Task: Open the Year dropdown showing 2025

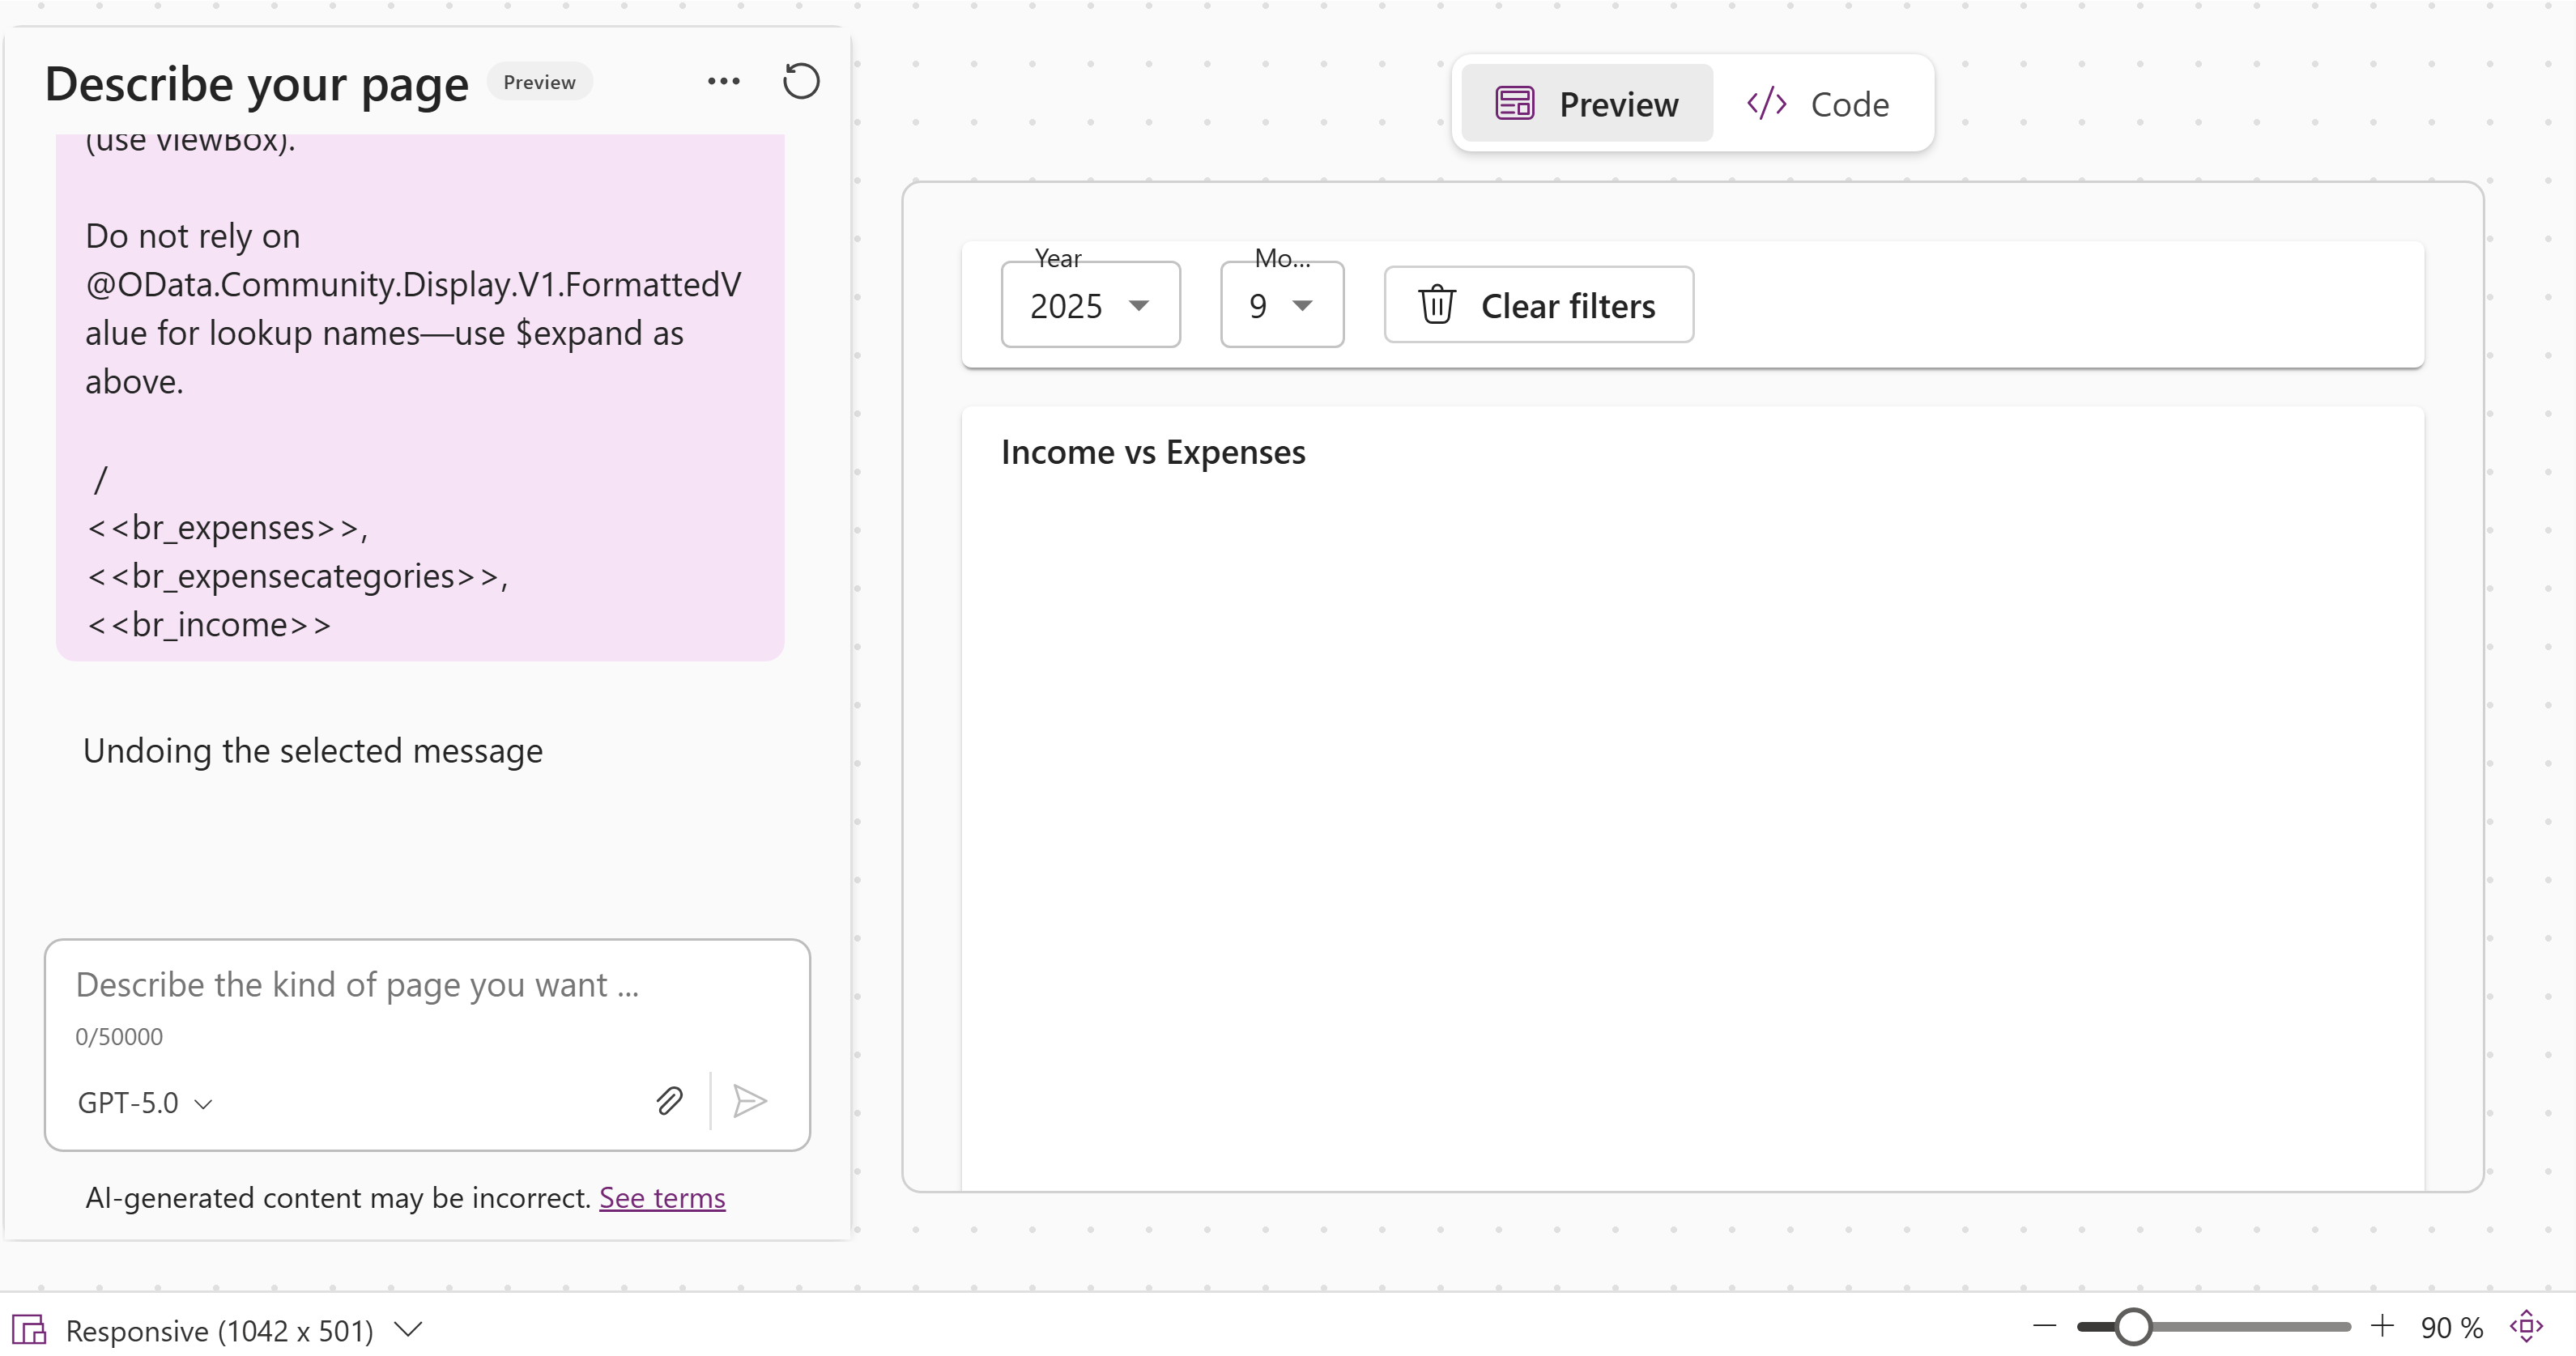Action: click(1090, 305)
